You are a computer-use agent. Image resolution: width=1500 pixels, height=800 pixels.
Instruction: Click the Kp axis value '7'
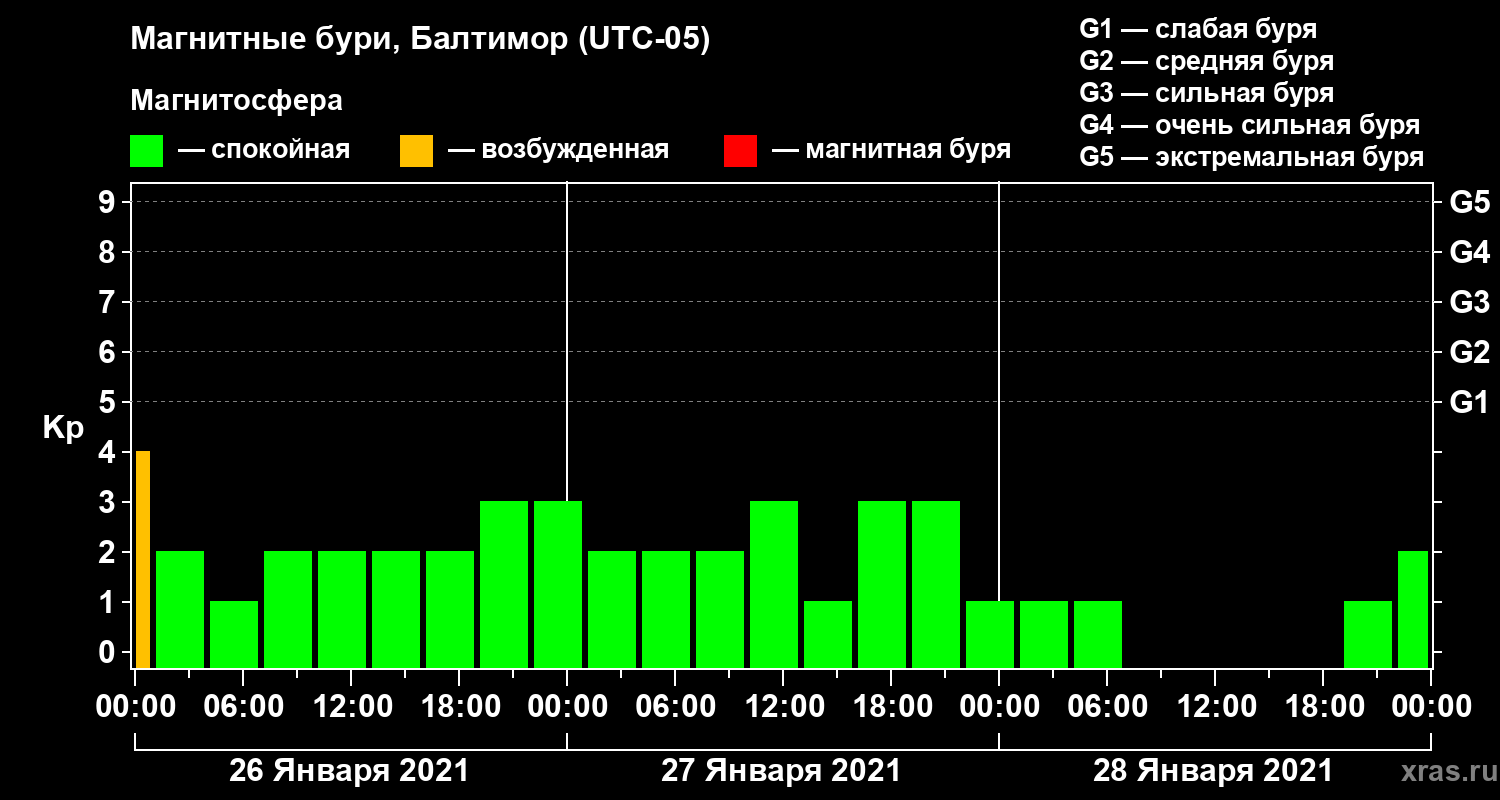click(109, 303)
